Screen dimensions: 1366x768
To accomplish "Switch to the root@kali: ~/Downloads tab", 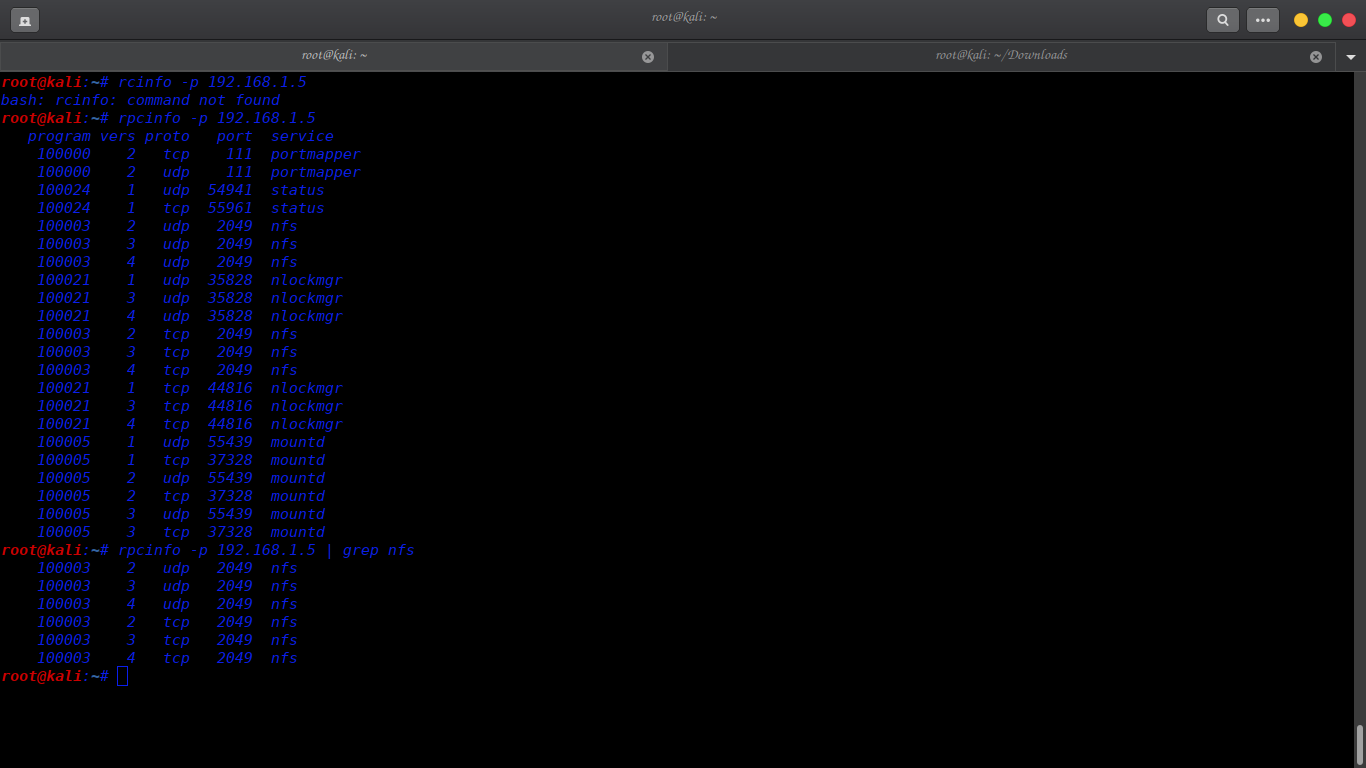I will coord(1000,56).
